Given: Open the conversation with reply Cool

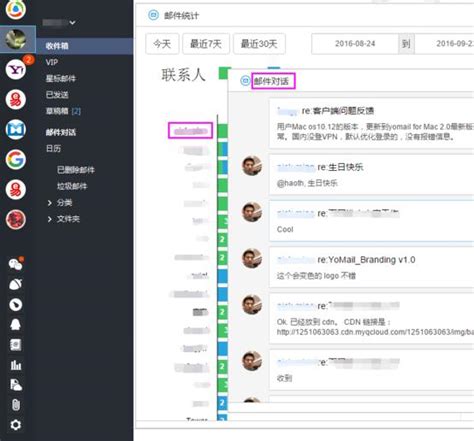Looking at the screenshot, I should click(371, 221).
